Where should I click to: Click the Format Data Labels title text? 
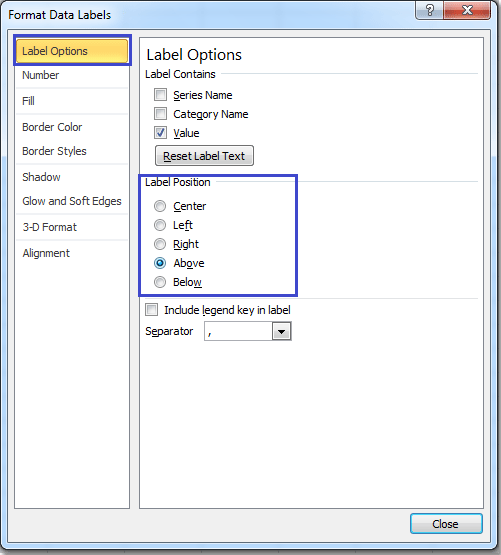pyautogui.click(x=59, y=15)
